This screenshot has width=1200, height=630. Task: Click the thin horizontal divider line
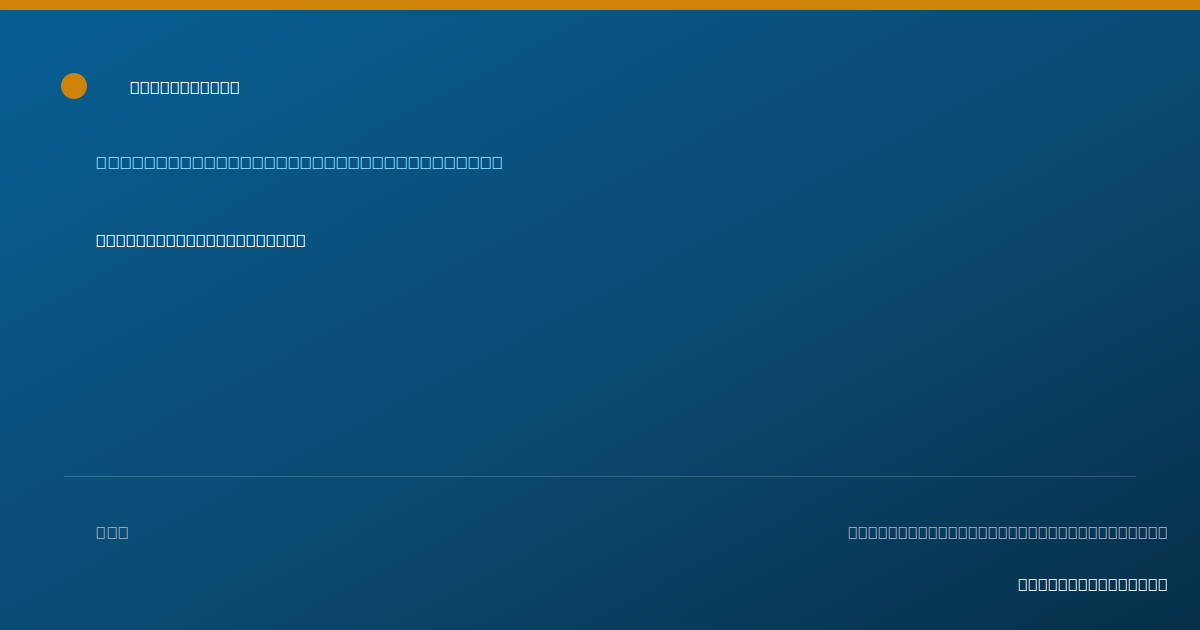(x=600, y=476)
